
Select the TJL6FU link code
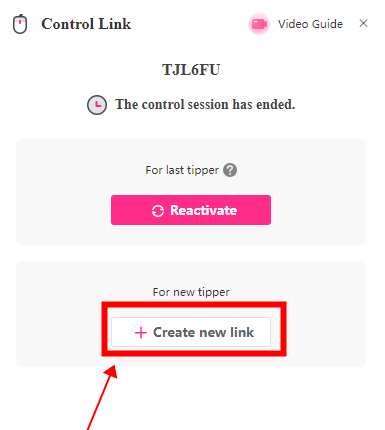tap(191, 70)
